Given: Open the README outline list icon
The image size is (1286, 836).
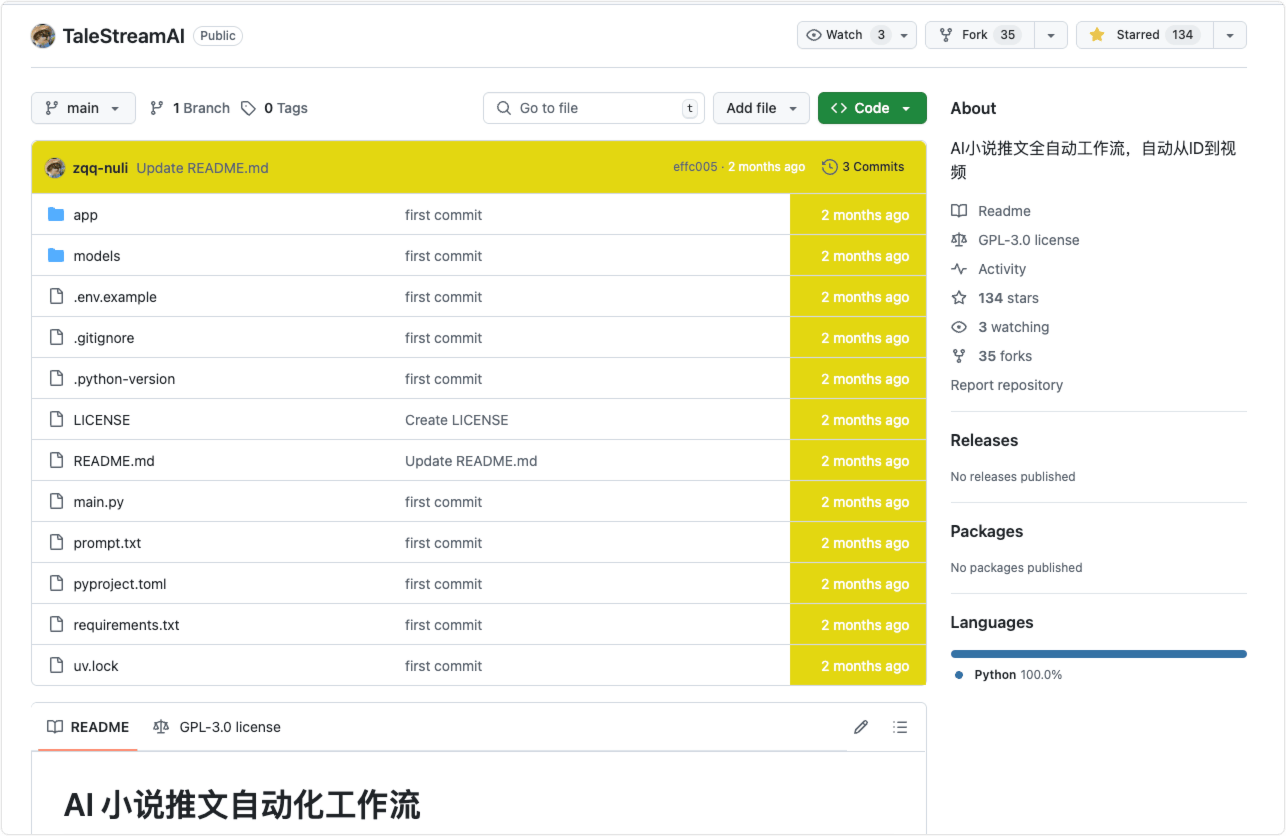Looking at the screenshot, I should click(900, 727).
